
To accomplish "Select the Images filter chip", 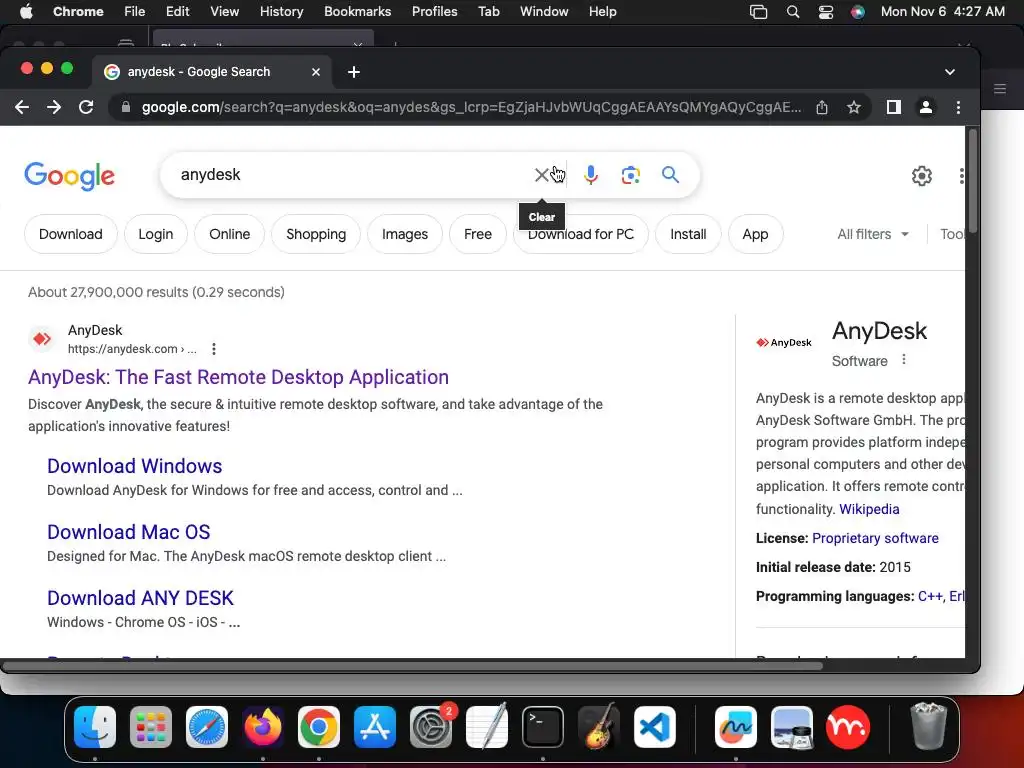I will pyautogui.click(x=405, y=234).
